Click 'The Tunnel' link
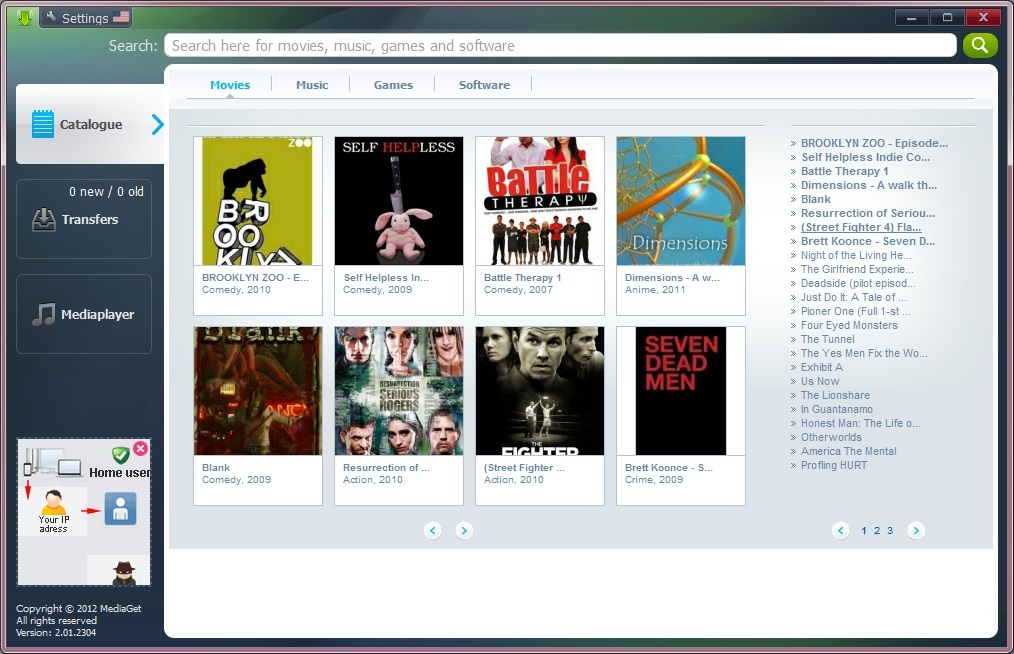The image size is (1014, 654). [827, 339]
